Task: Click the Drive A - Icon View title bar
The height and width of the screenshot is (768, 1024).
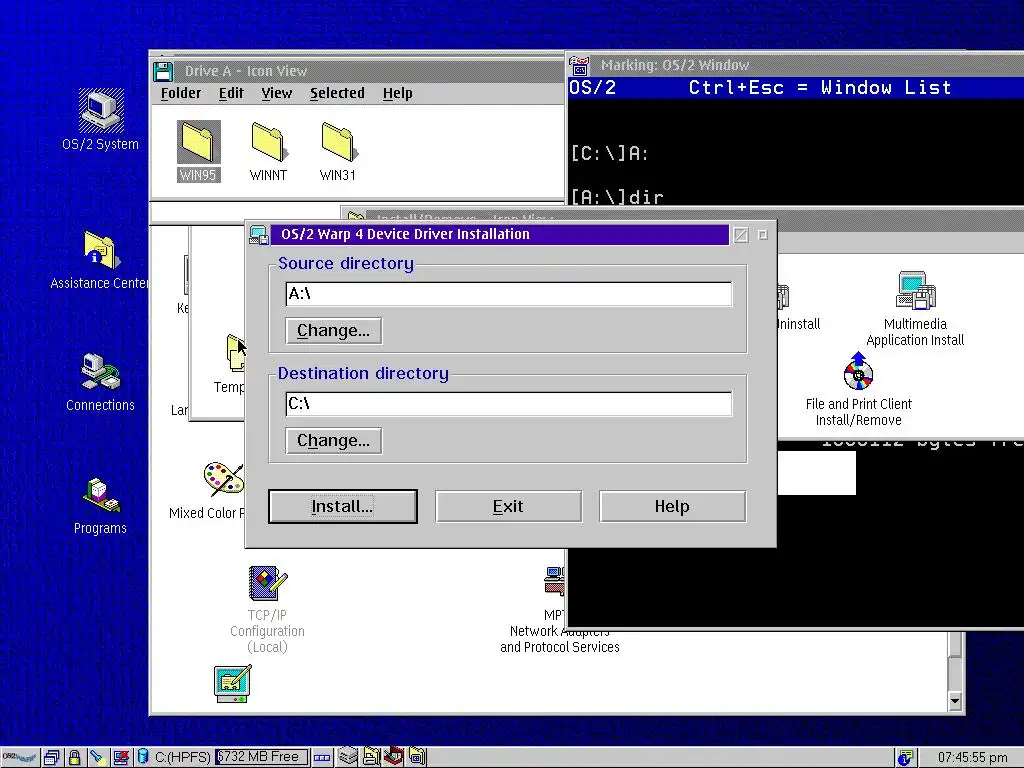Action: click(x=370, y=71)
